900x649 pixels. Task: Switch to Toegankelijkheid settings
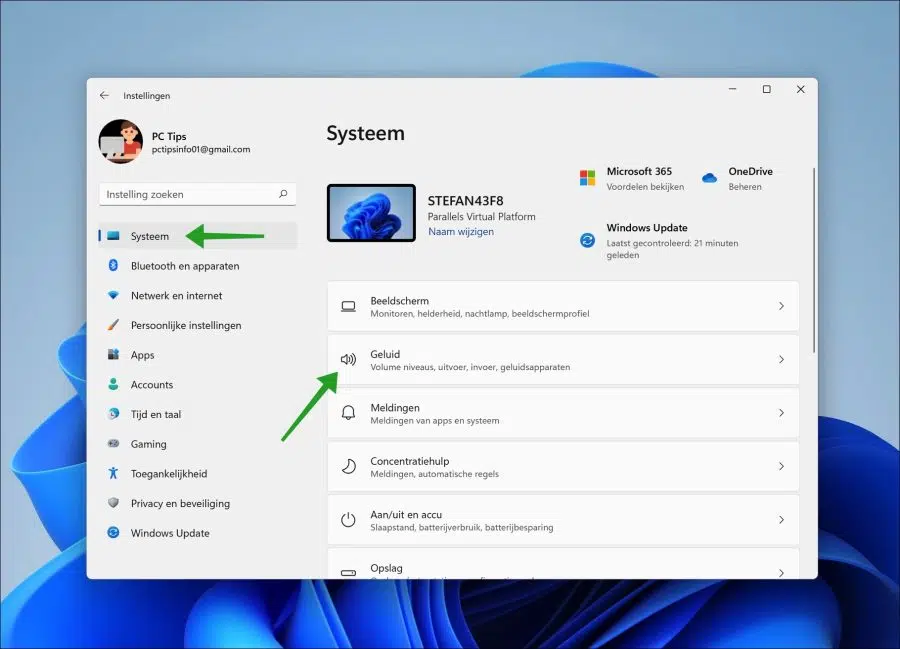(197, 473)
